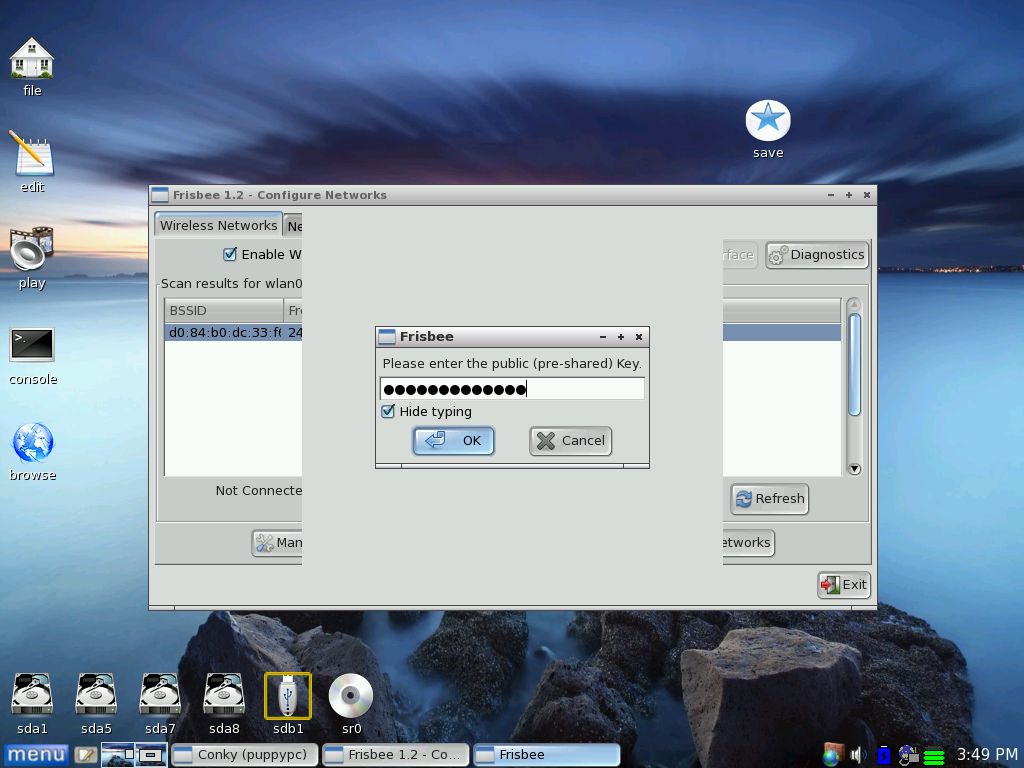Open the browse web browser icon
The image size is (1024, 768).
click(x=32, y=443)
